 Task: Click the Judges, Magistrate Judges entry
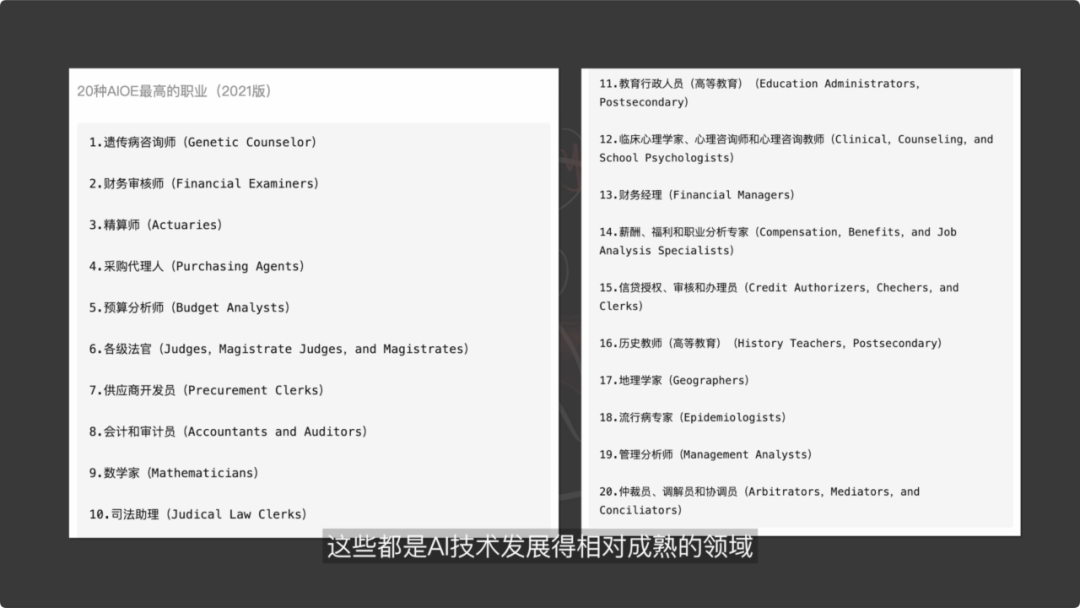click(279, 349)
